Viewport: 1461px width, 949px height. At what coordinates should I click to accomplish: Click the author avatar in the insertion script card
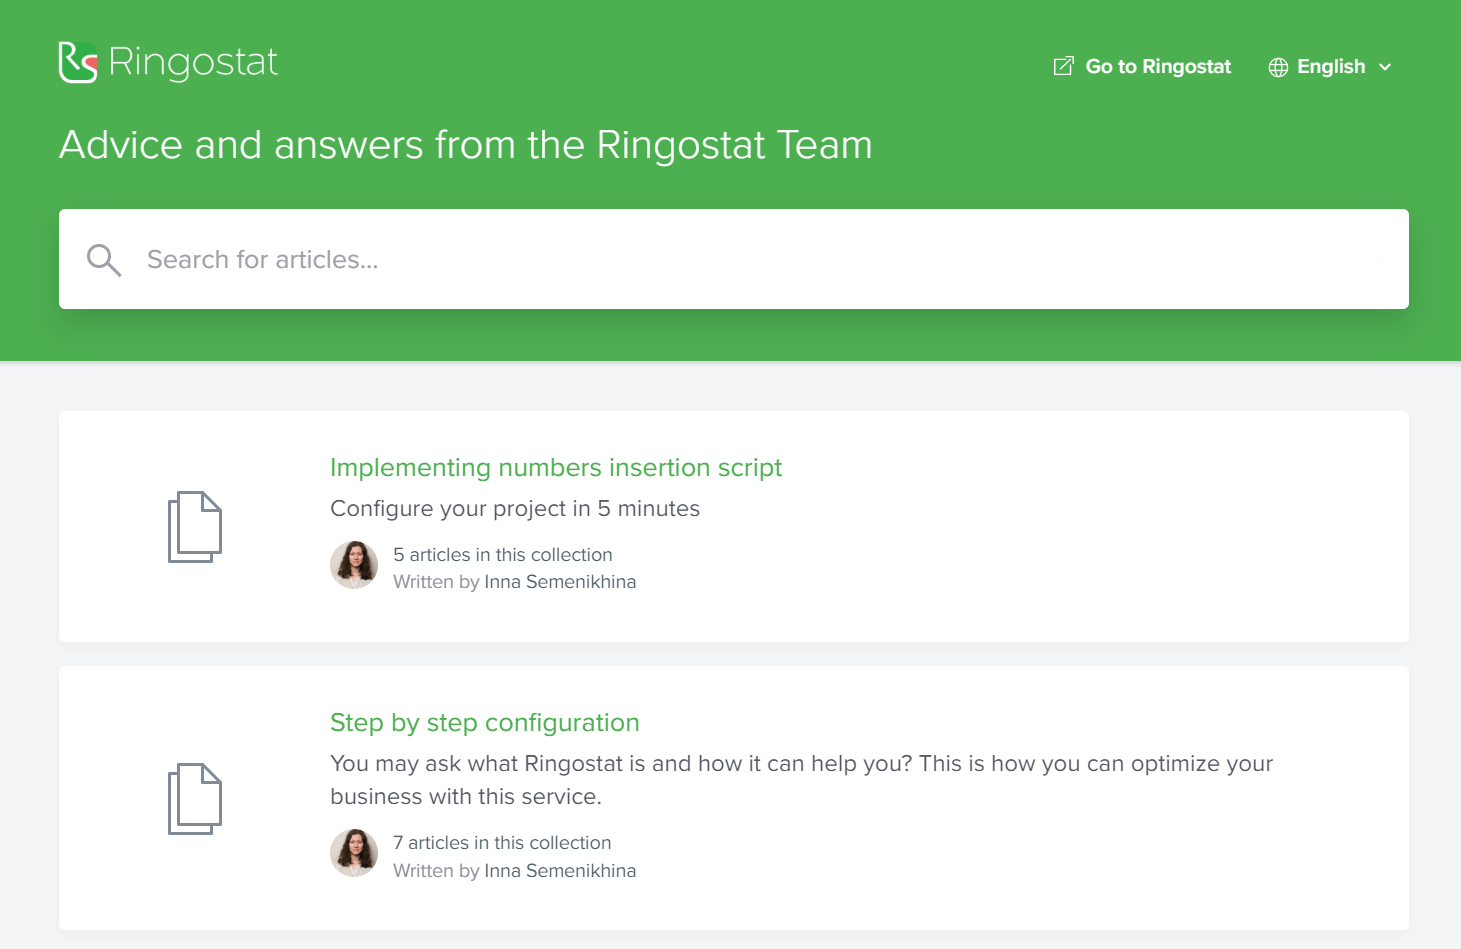point(354,565)
